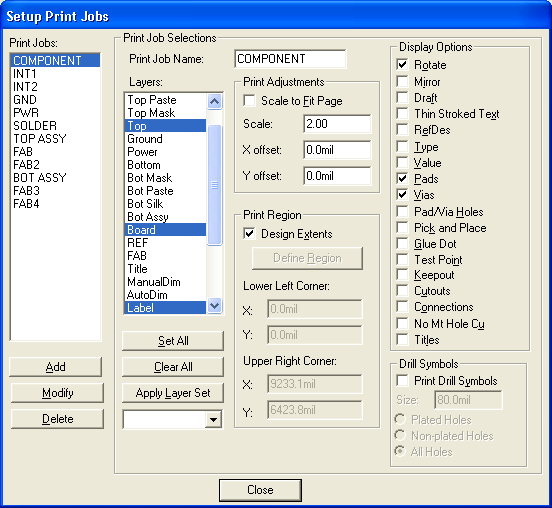Toggle the Rotate checkbox
The width and height of the screenshot is (552, 508).
[x=402, y=64]
